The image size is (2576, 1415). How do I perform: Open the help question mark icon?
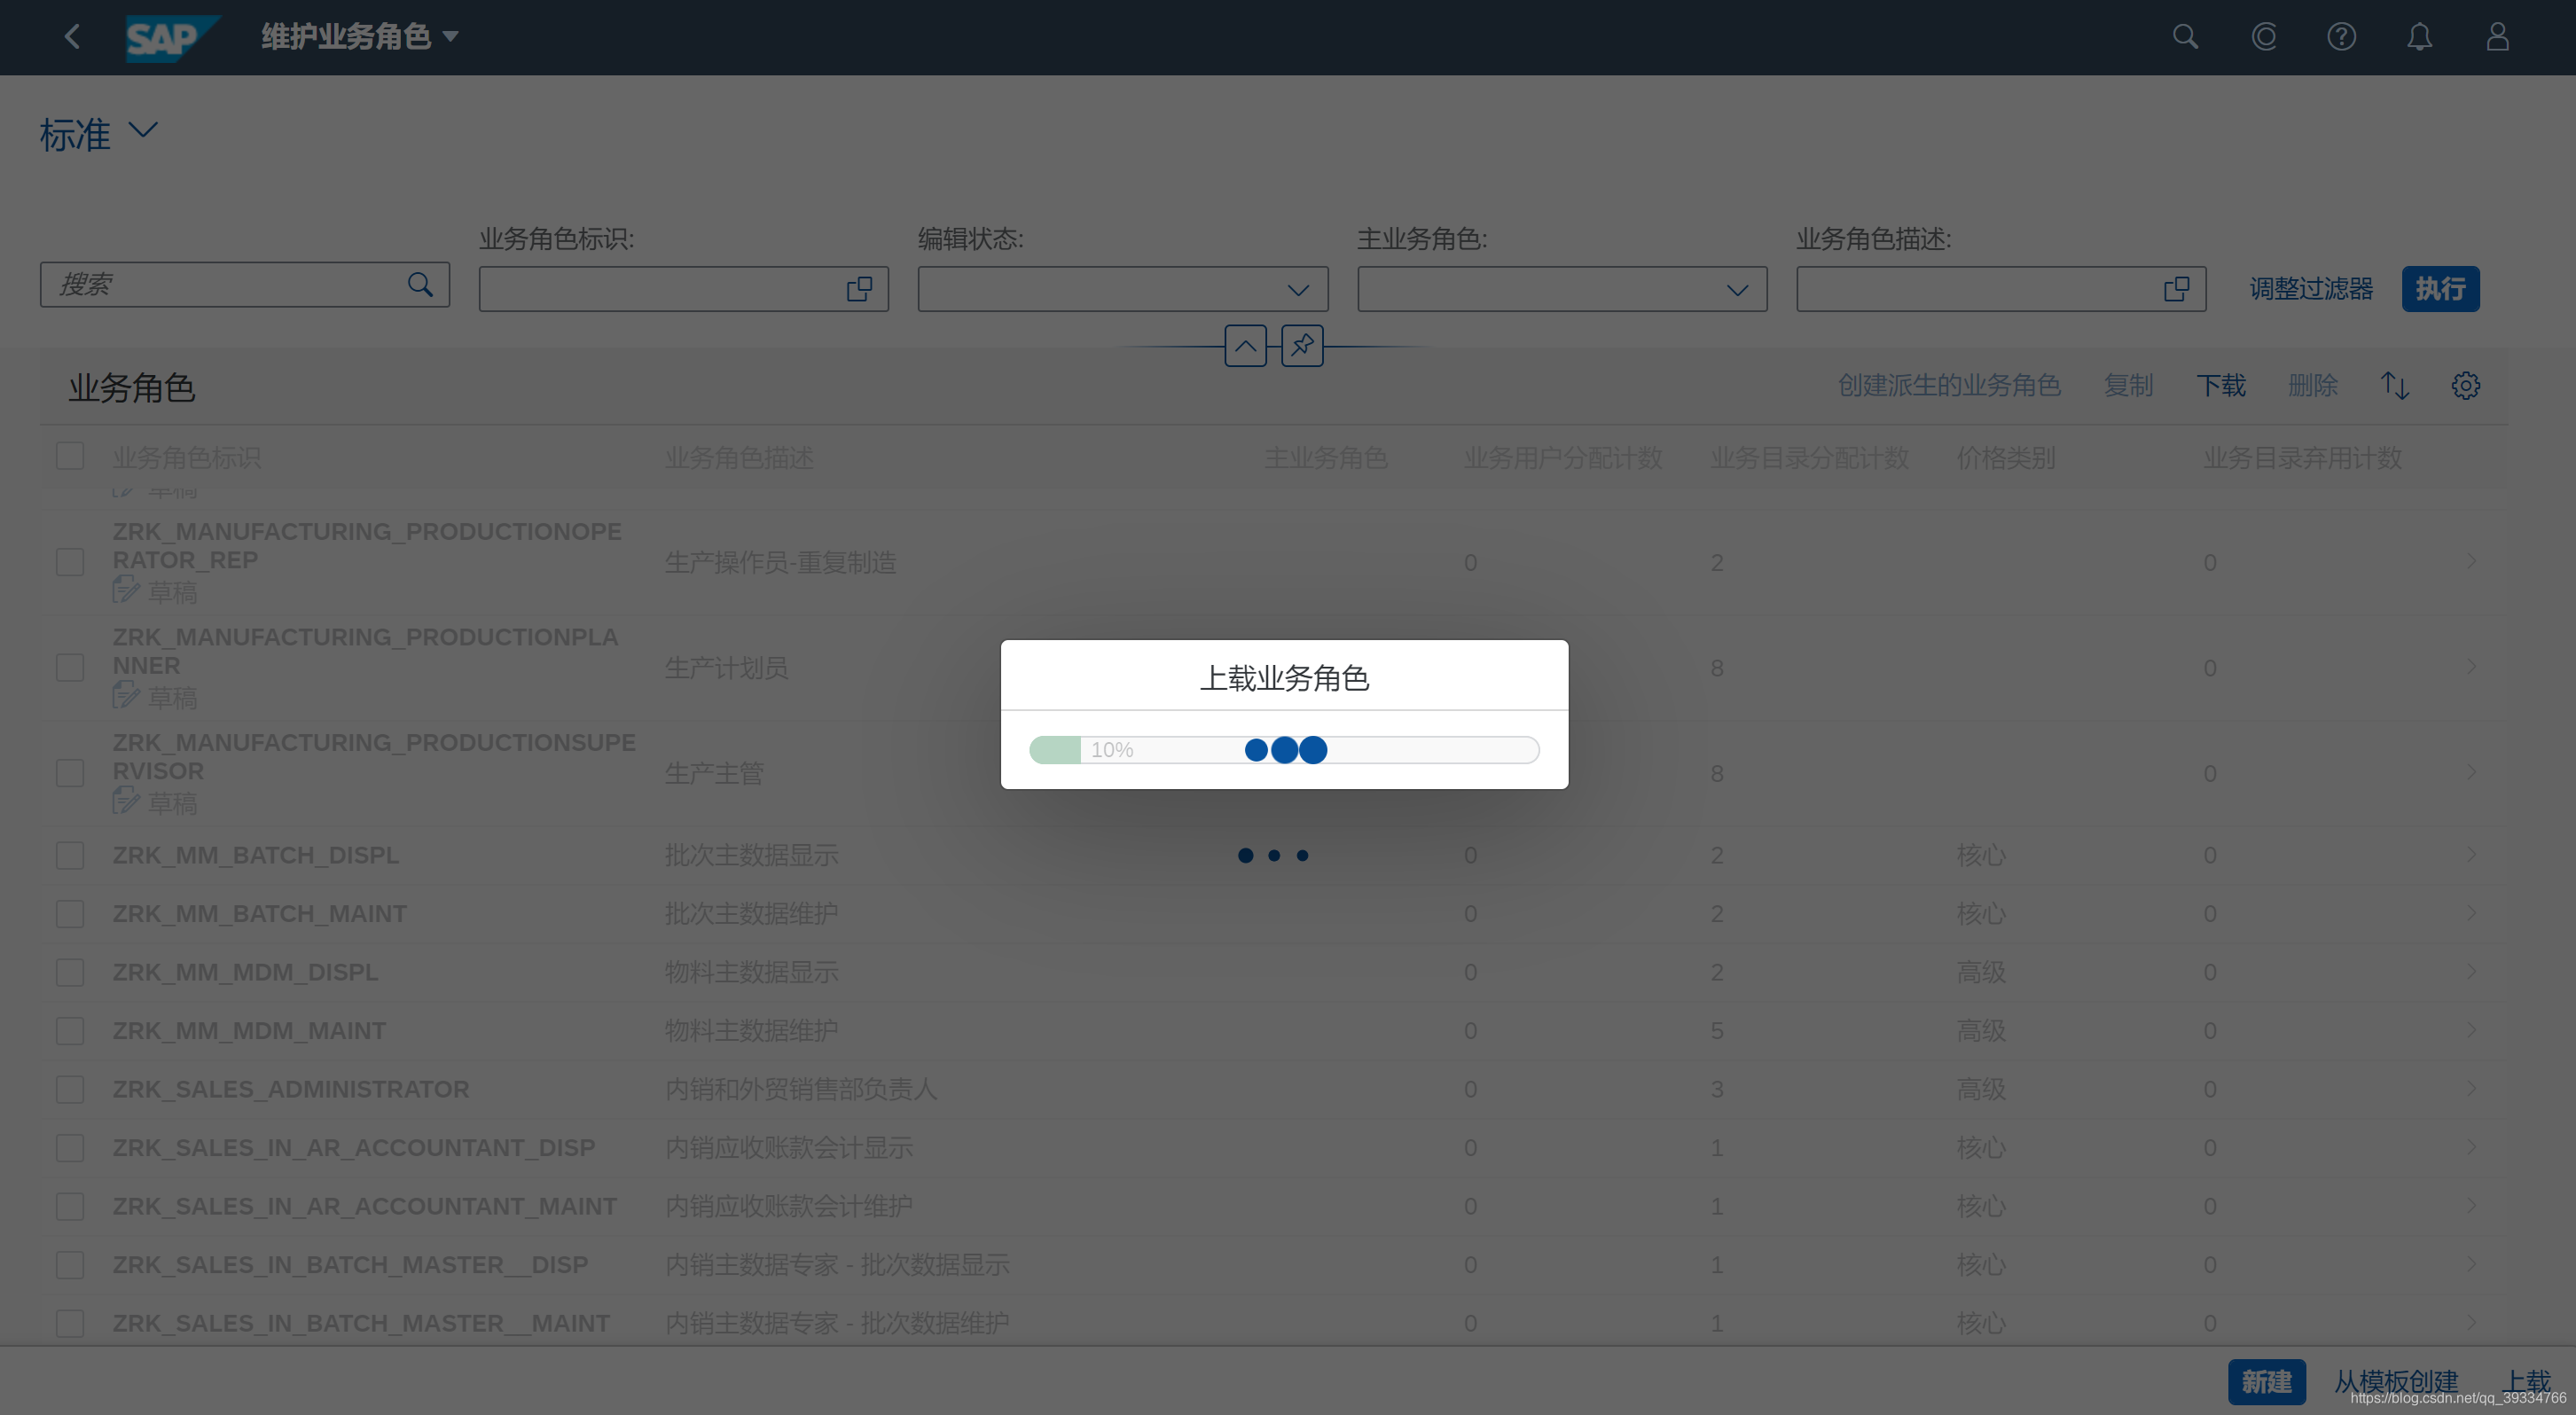point(2341,37)
